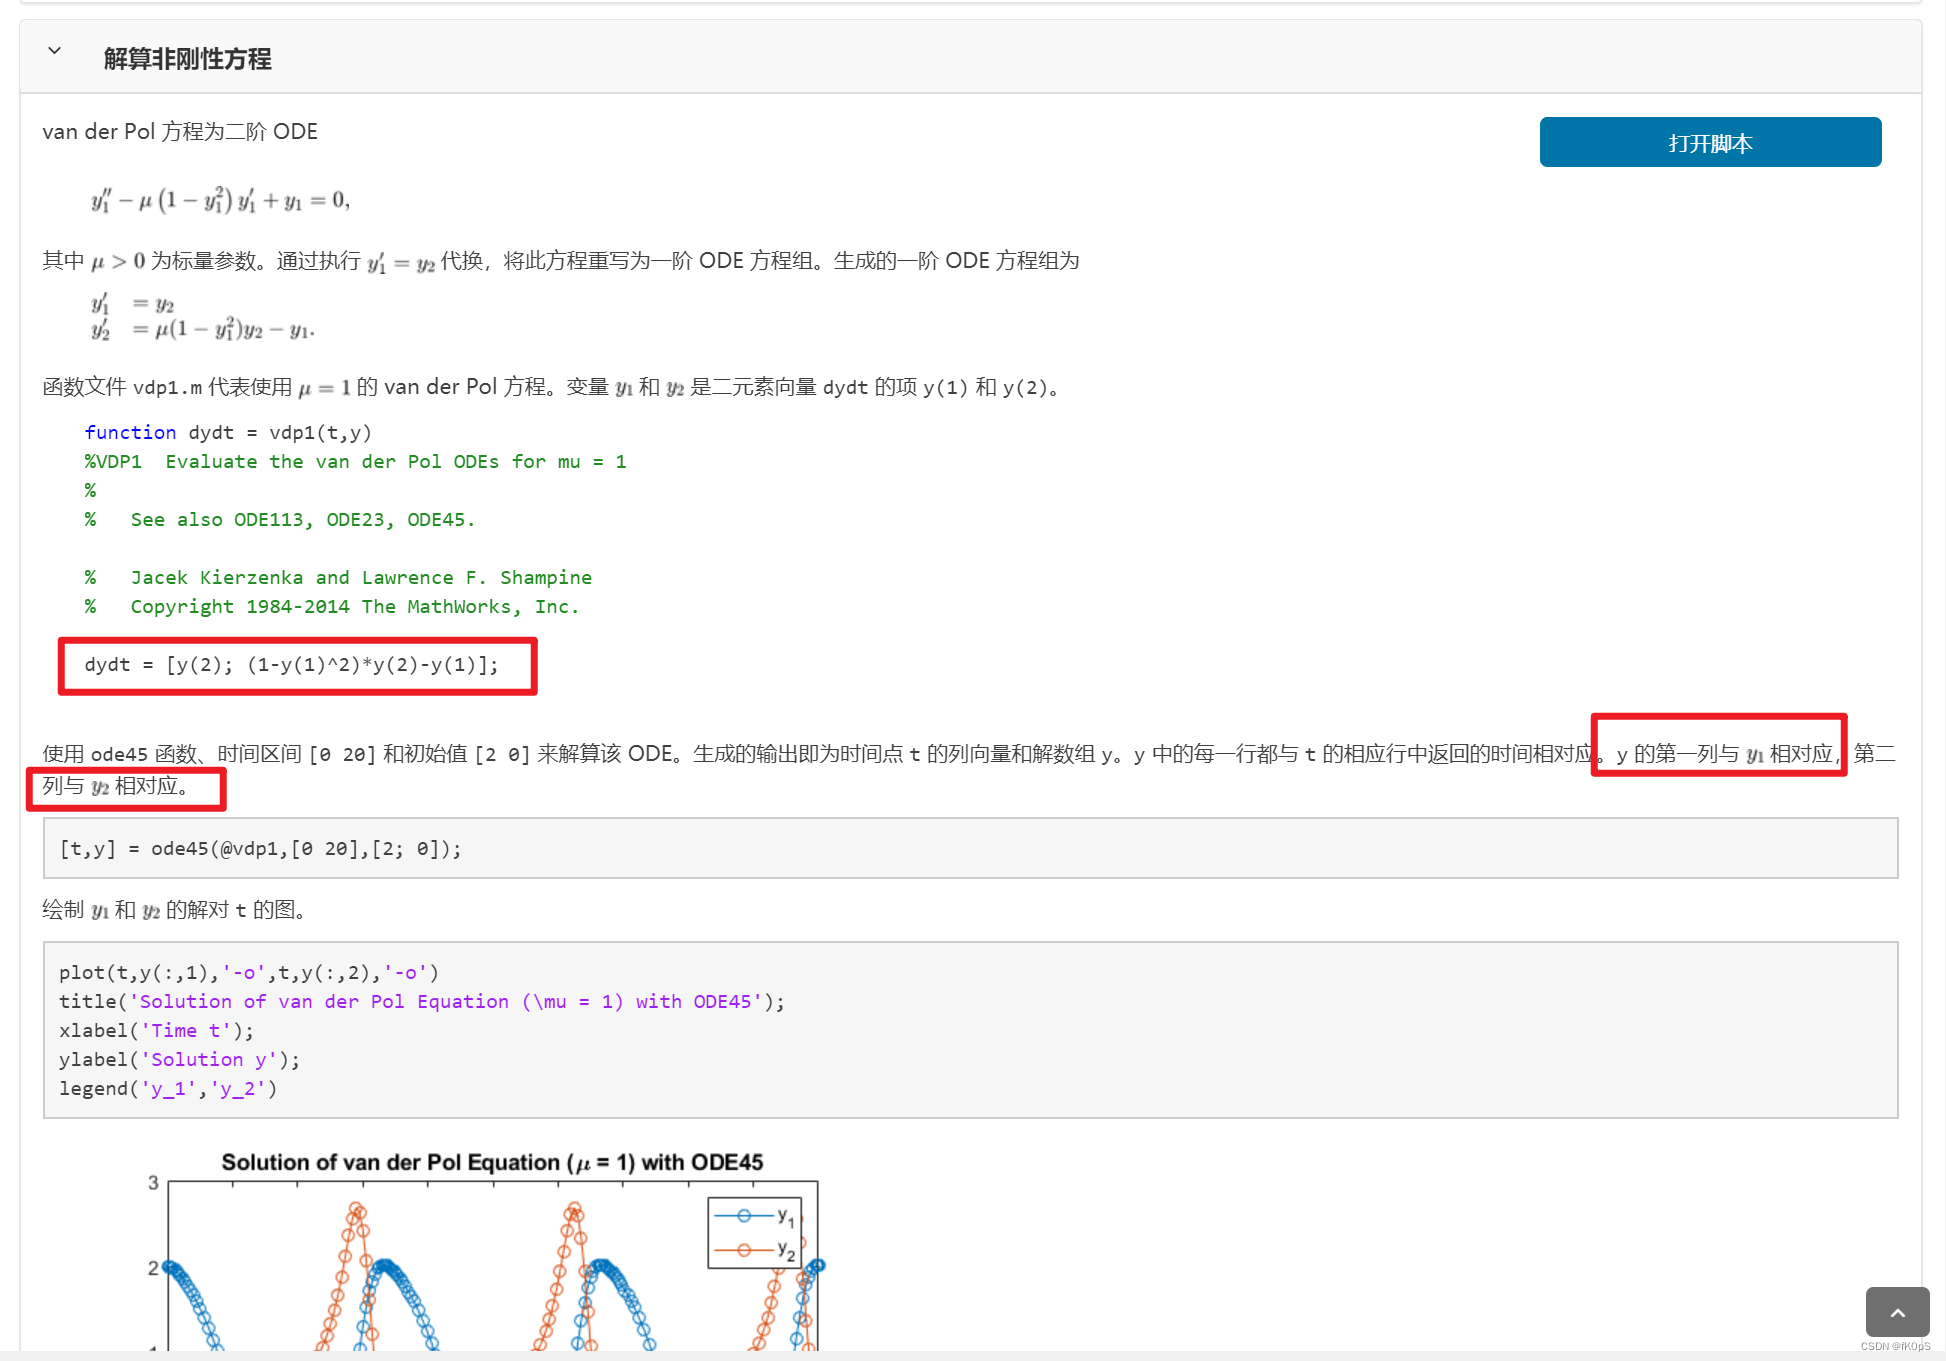Select the orange circle marker icon for y_2 legend
This screenshot has height=1361, width=1946.
(742, 1249)
